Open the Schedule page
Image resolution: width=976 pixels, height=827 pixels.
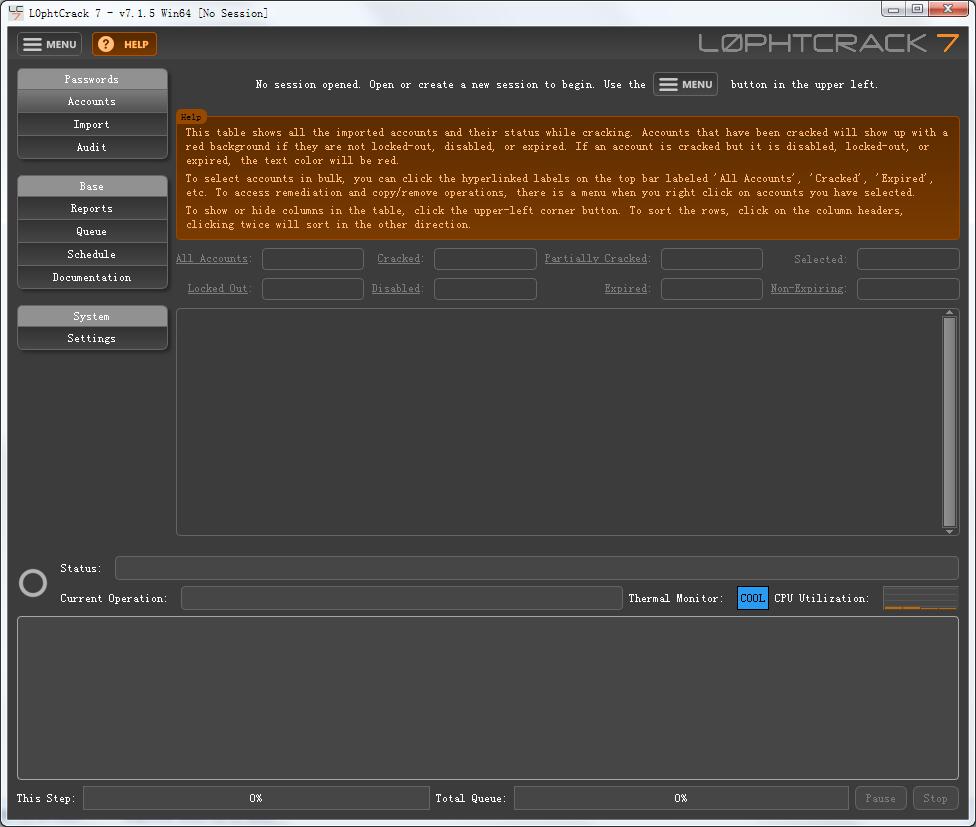(92, 255)
